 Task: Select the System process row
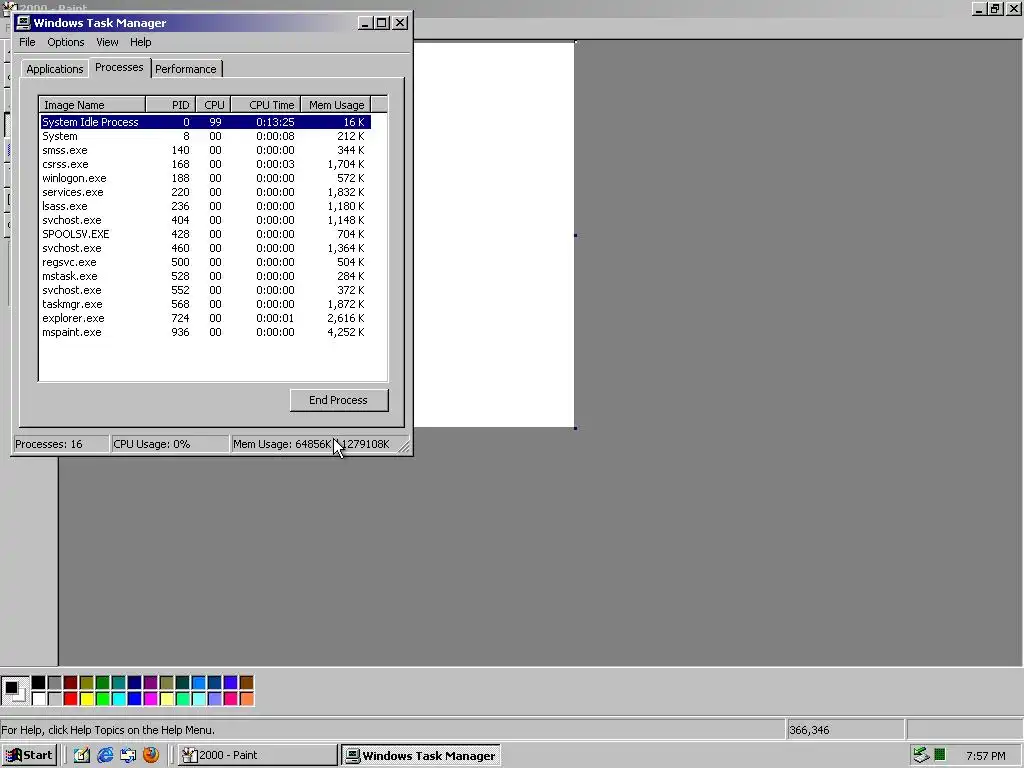(x=205, y=136)
